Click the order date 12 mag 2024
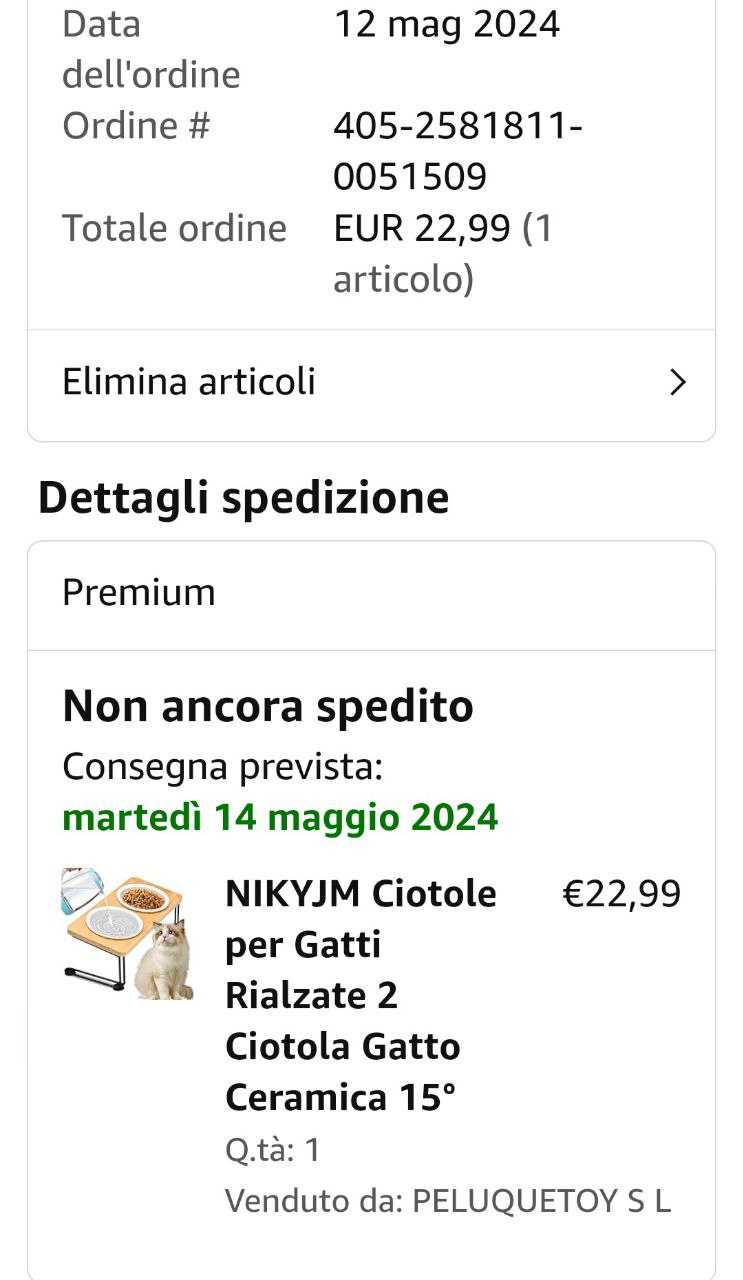The width and height of the screenshot is (743, 1280). click(x=446, y=24)
